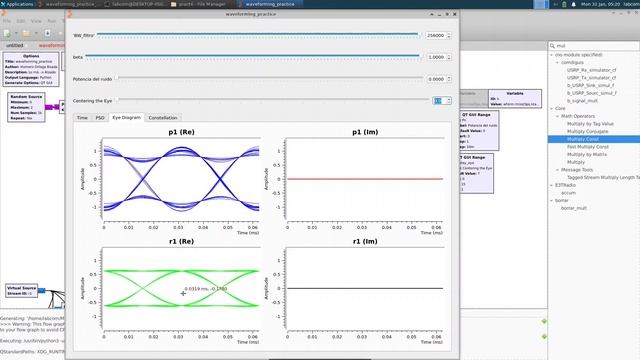Select USRP_Tx_simulator_cf block in tree
640x360 pixels.
(x=591, y=78)
